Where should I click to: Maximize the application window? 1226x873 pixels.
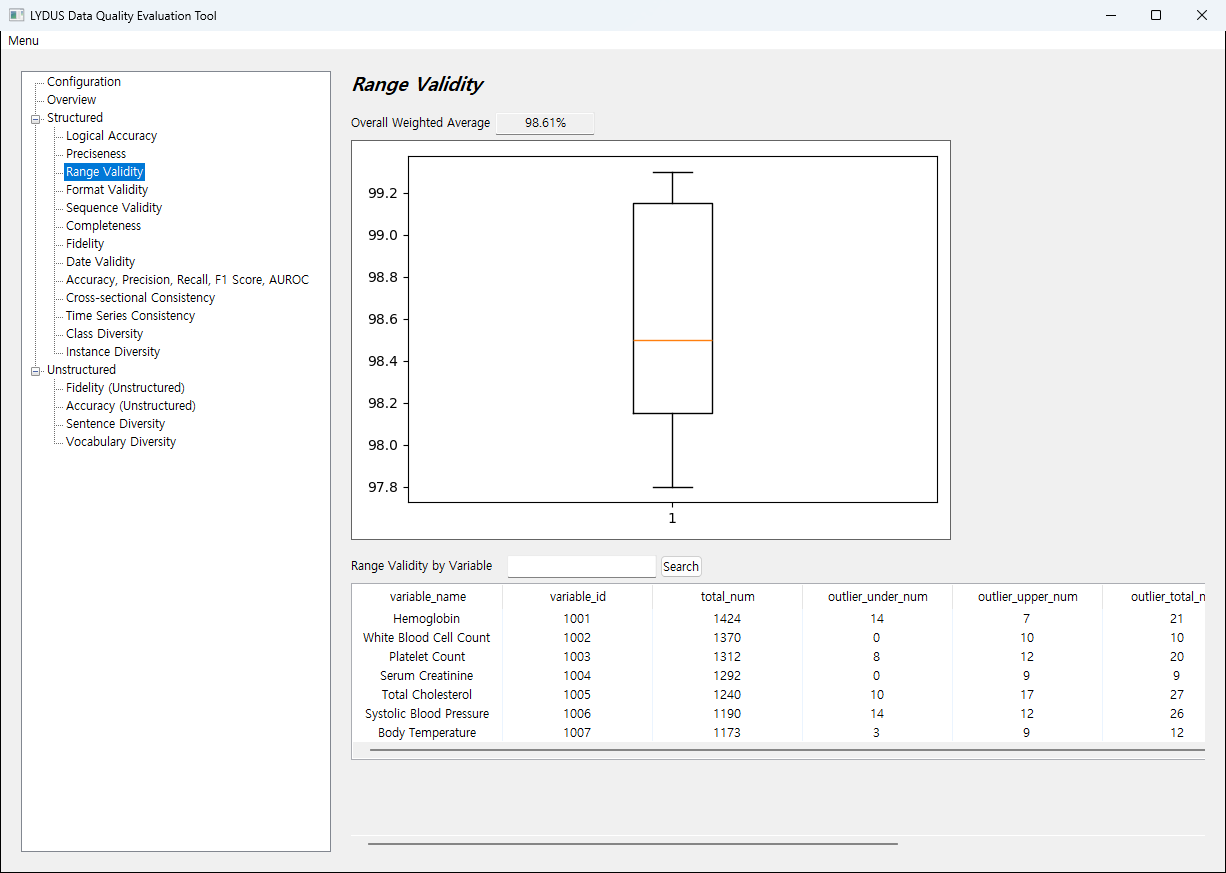pos(1156,15)
